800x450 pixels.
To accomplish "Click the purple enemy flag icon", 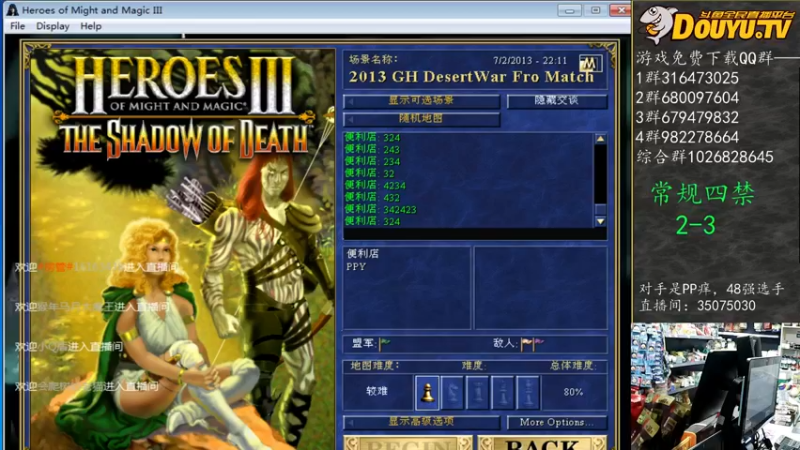I will click(538, 343).
